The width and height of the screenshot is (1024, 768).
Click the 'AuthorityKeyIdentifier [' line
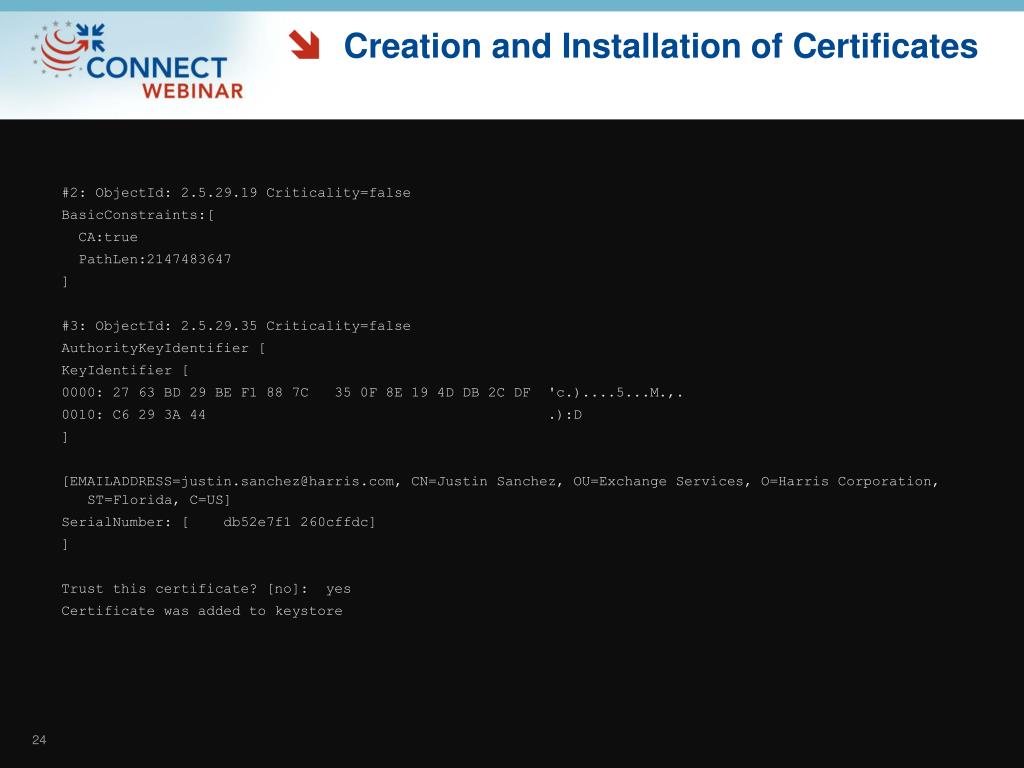click(x=163, y=348)
